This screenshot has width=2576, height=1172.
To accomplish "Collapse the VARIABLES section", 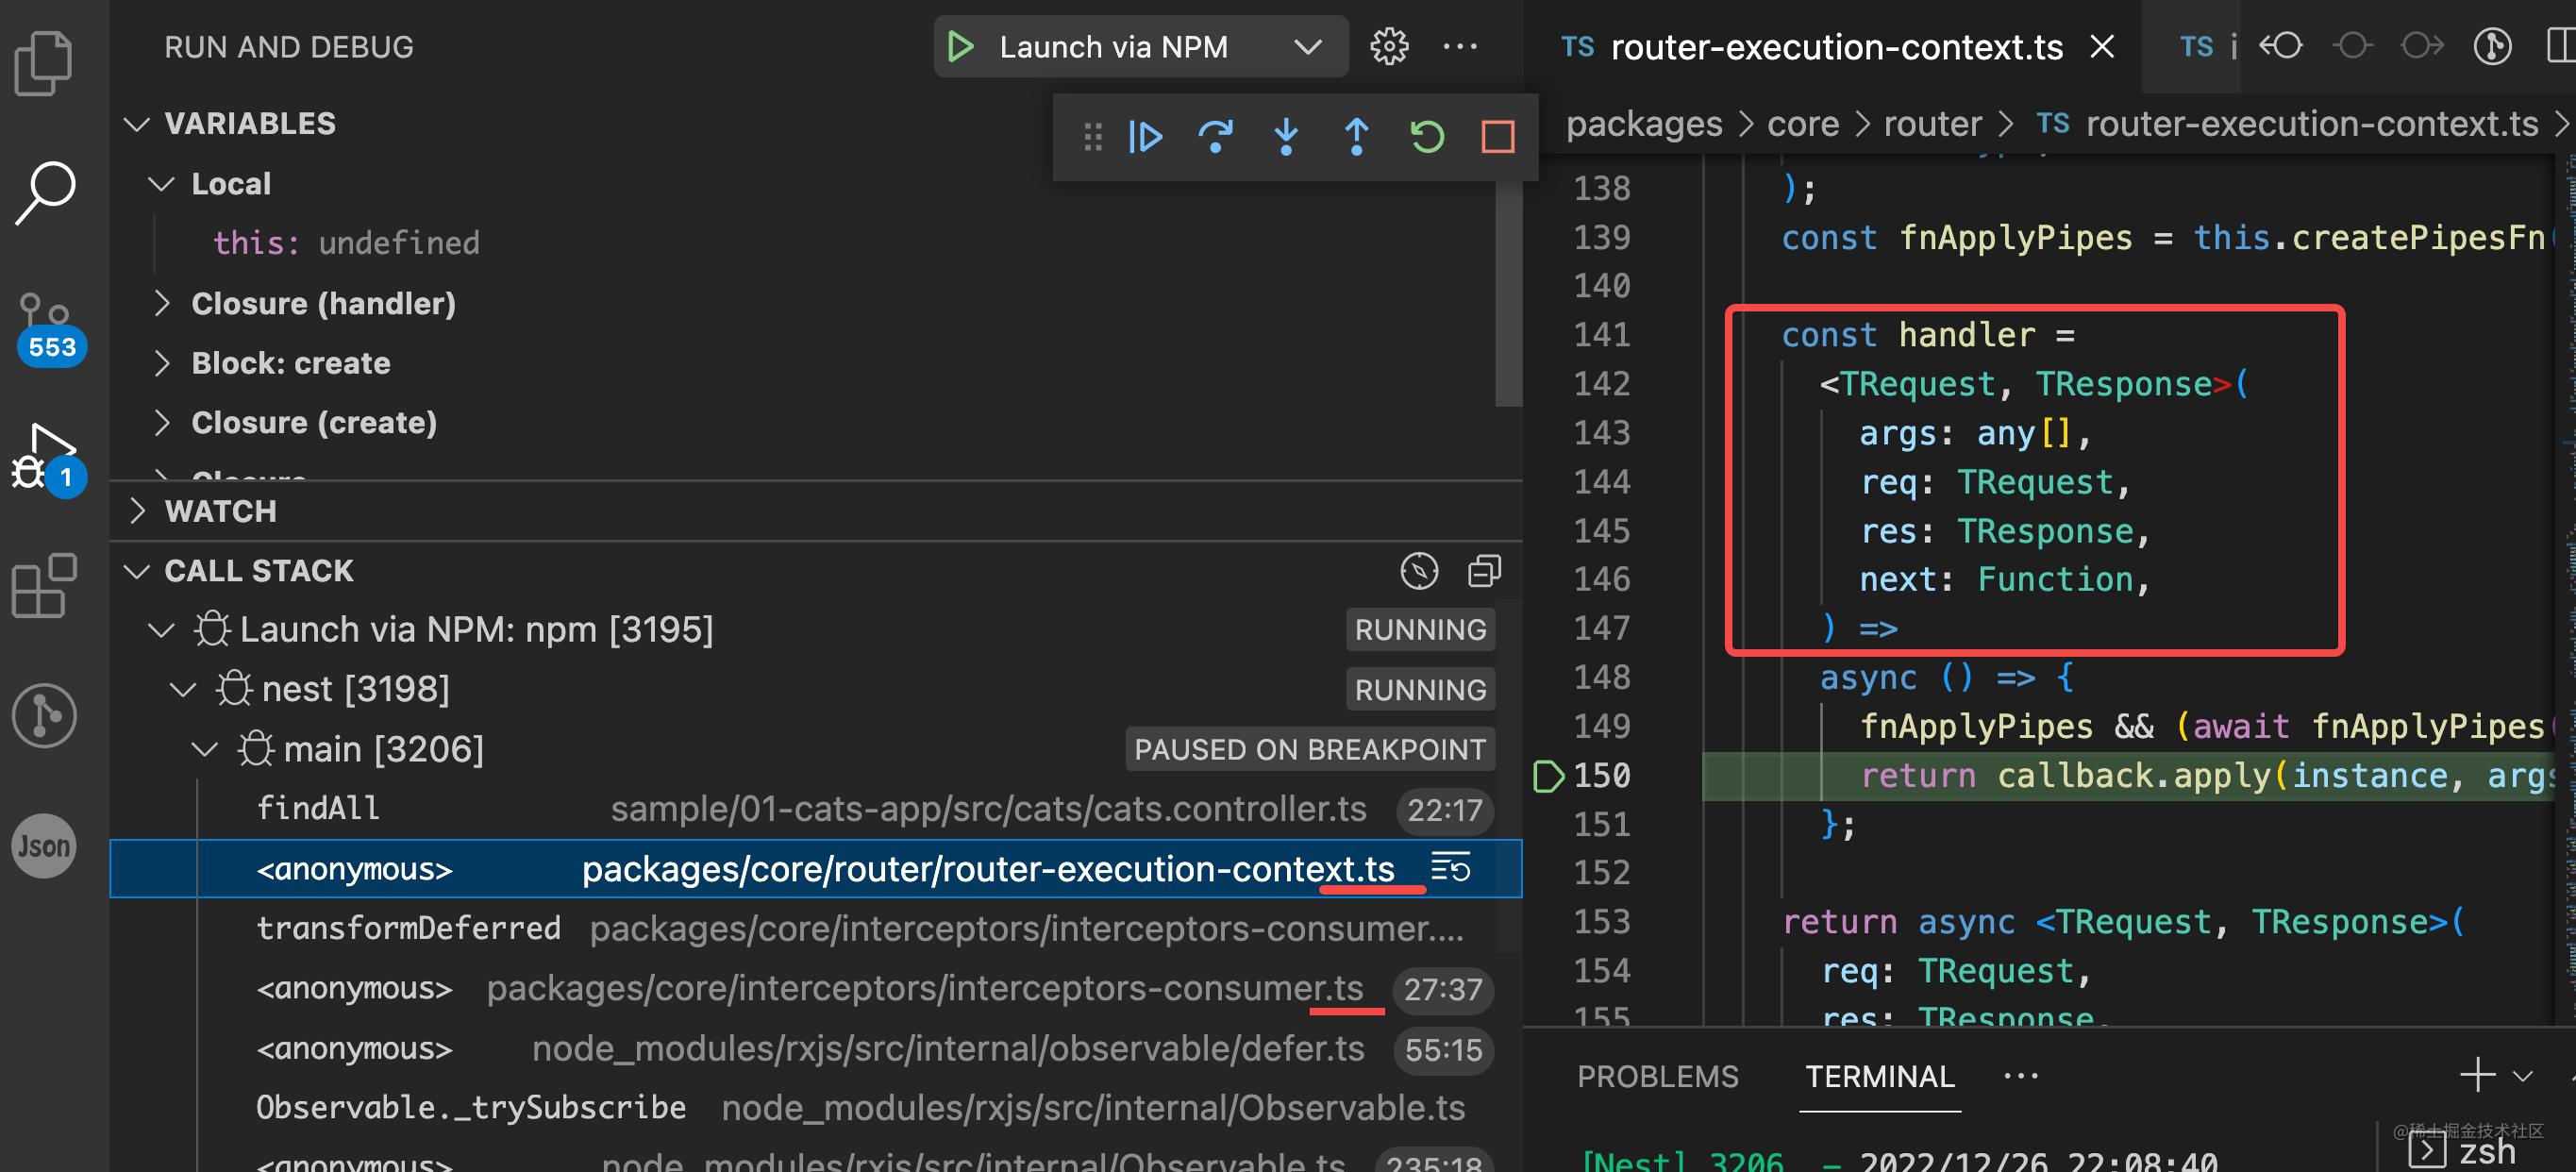I will 137,124.
